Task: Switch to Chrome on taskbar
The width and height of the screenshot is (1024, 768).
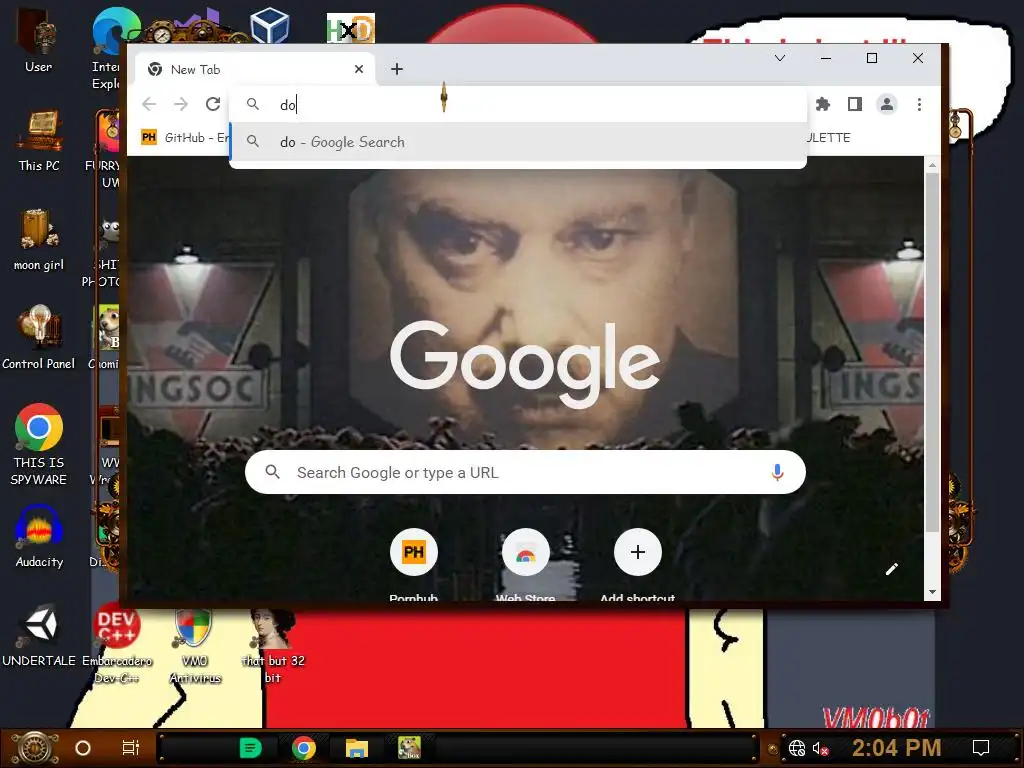Action: [x=304, y=748]
